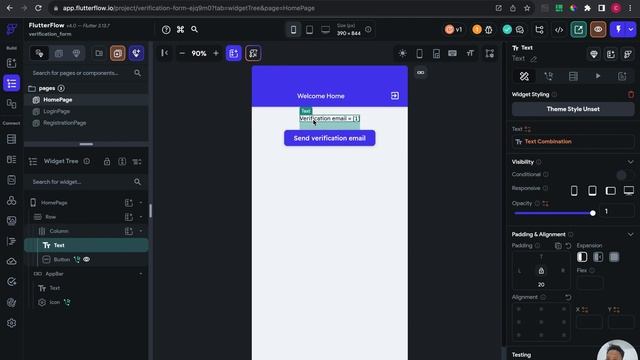The width and height of the screenshot is (640, 360).
Task: Toggle the Conditional visibility switch
Action: [x=625, y=175]
